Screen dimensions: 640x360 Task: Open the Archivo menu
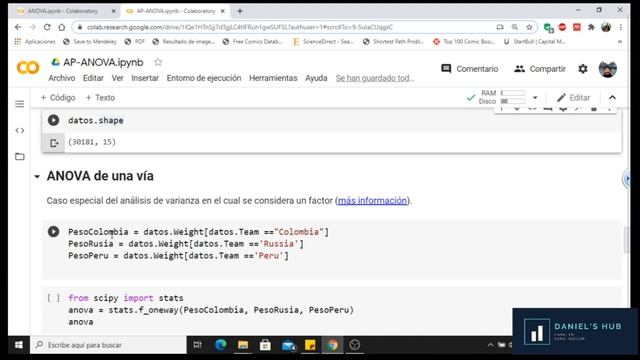[62, 78]
